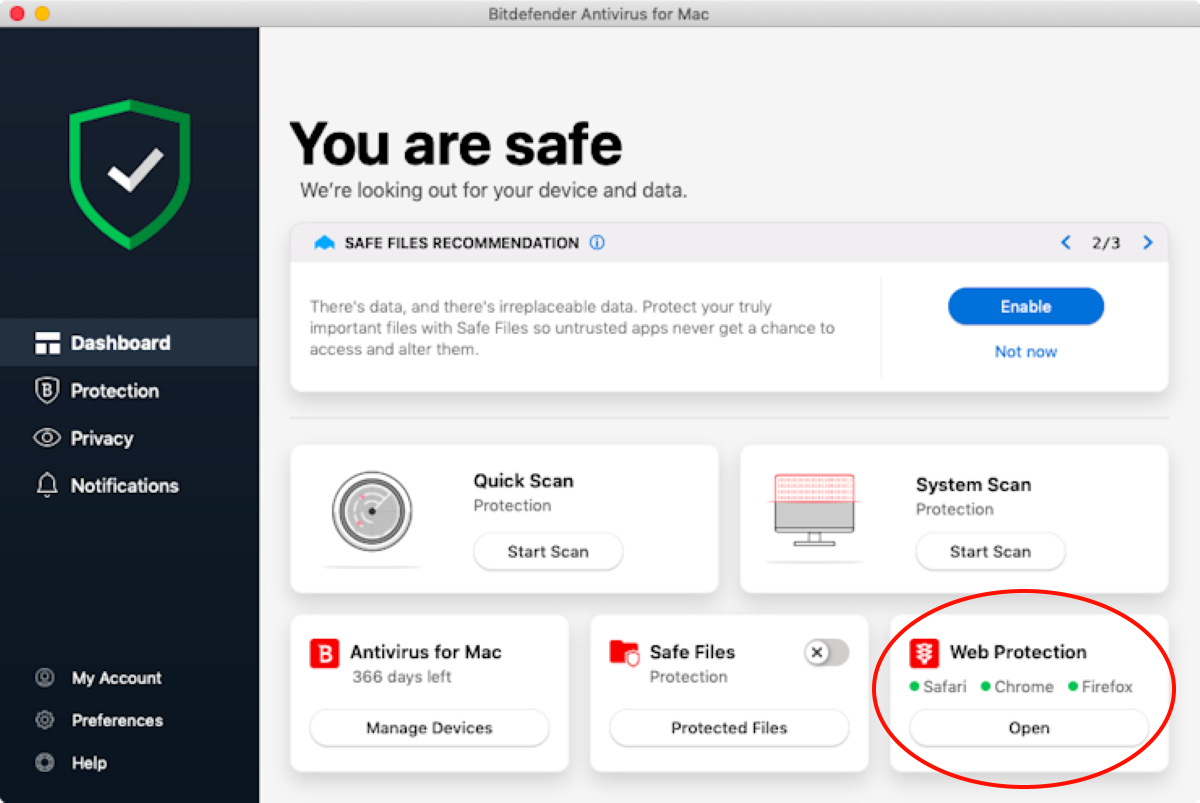Click the System Scan card title
This screenshot has height=803, width=1200.
pos(974,485)
